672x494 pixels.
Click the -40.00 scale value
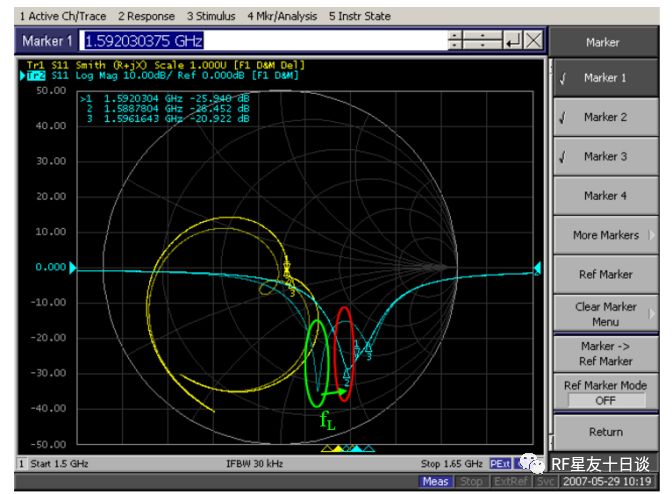point(48,408)
